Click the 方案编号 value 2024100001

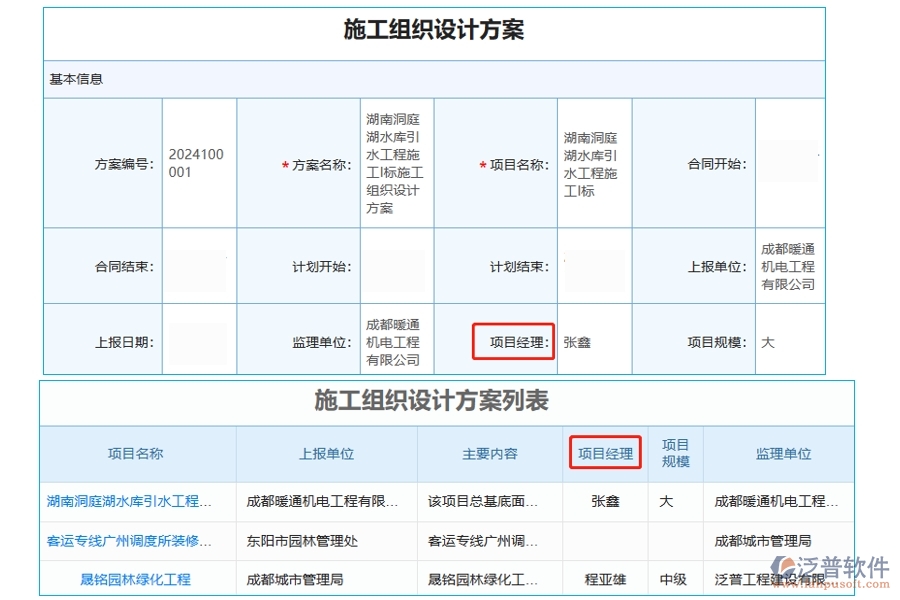pyautogui.click(x=196, y=161)
